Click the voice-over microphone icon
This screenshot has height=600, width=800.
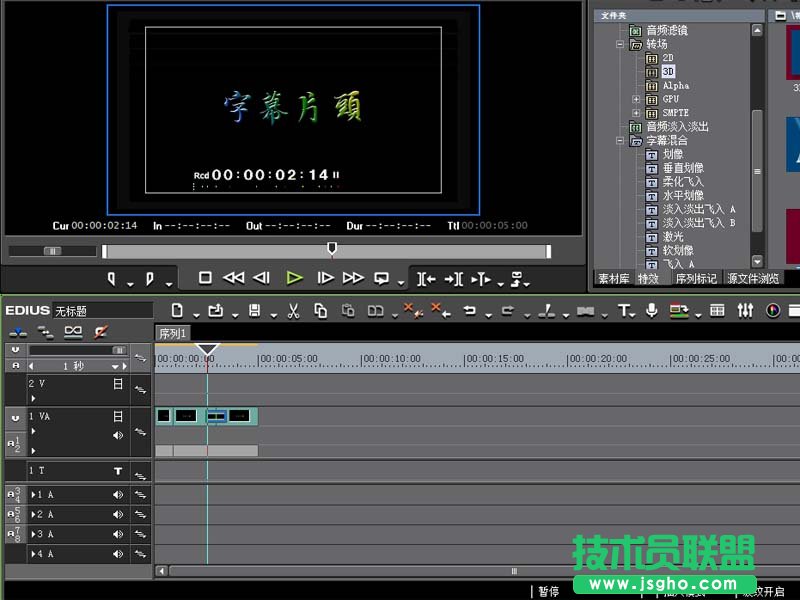[x=651, y=311]
